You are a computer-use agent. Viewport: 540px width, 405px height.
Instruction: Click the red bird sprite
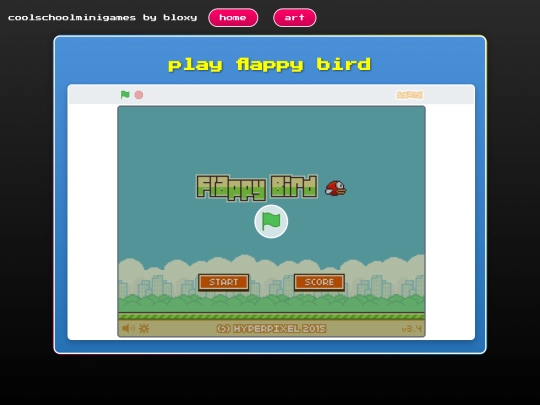(336, 188)
